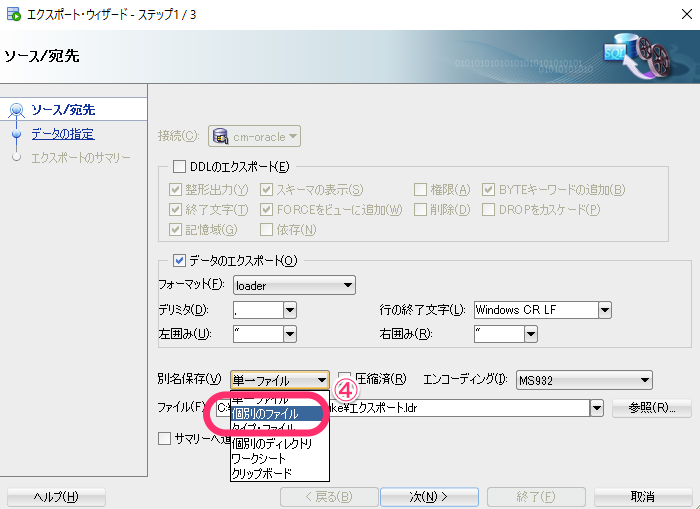Select ワークシート option in the list
The height and width of the screenshot is (509, 700).
[x=259, y=458]
